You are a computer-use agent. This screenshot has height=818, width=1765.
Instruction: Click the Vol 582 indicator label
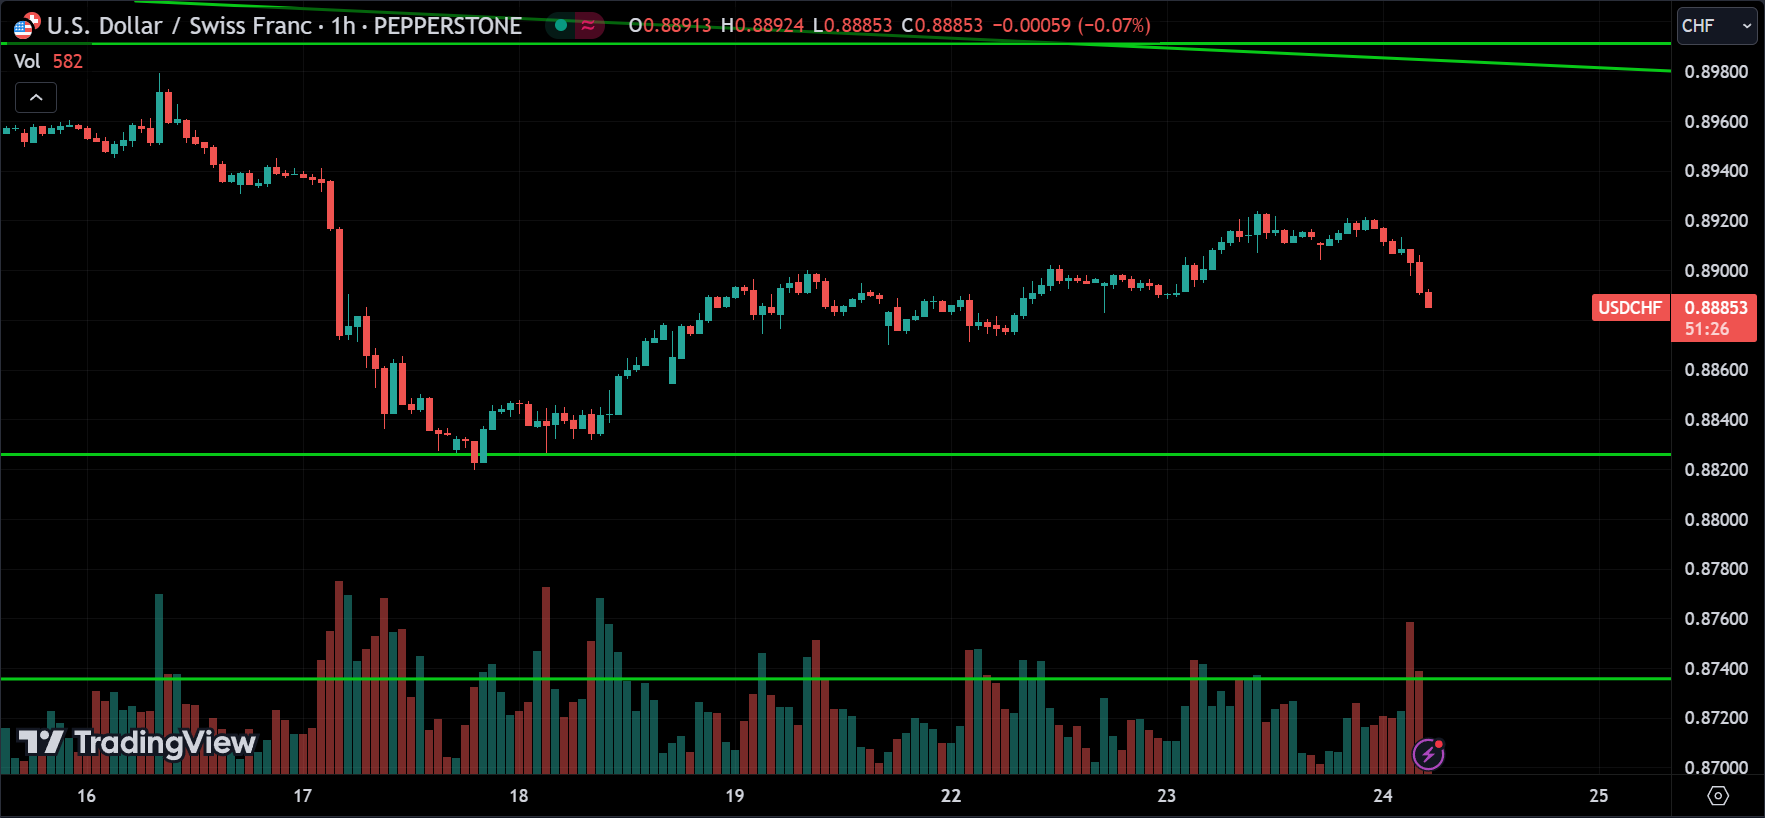(x=48, y=61)
